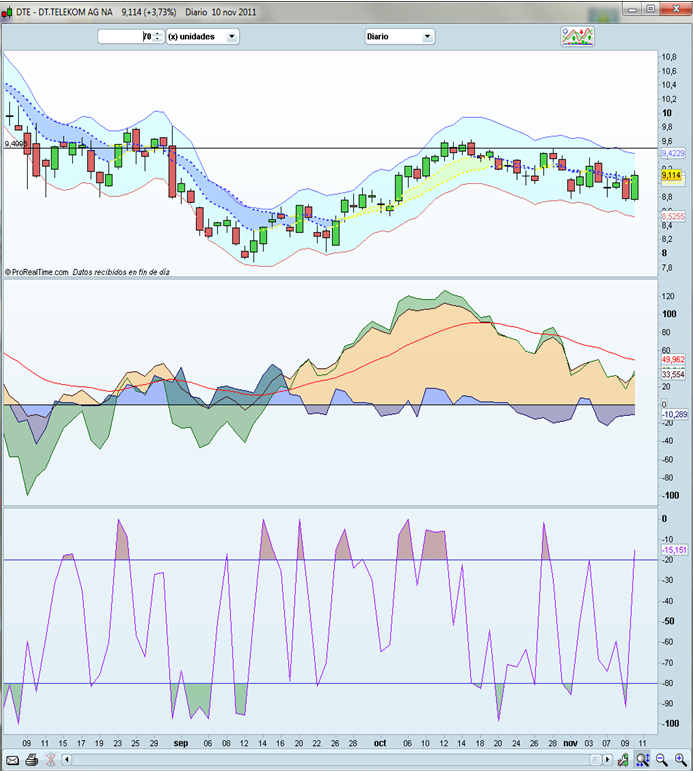The image size is (693, 771).
Task: Click the printer icon
Action: click(x=30, y=760)
